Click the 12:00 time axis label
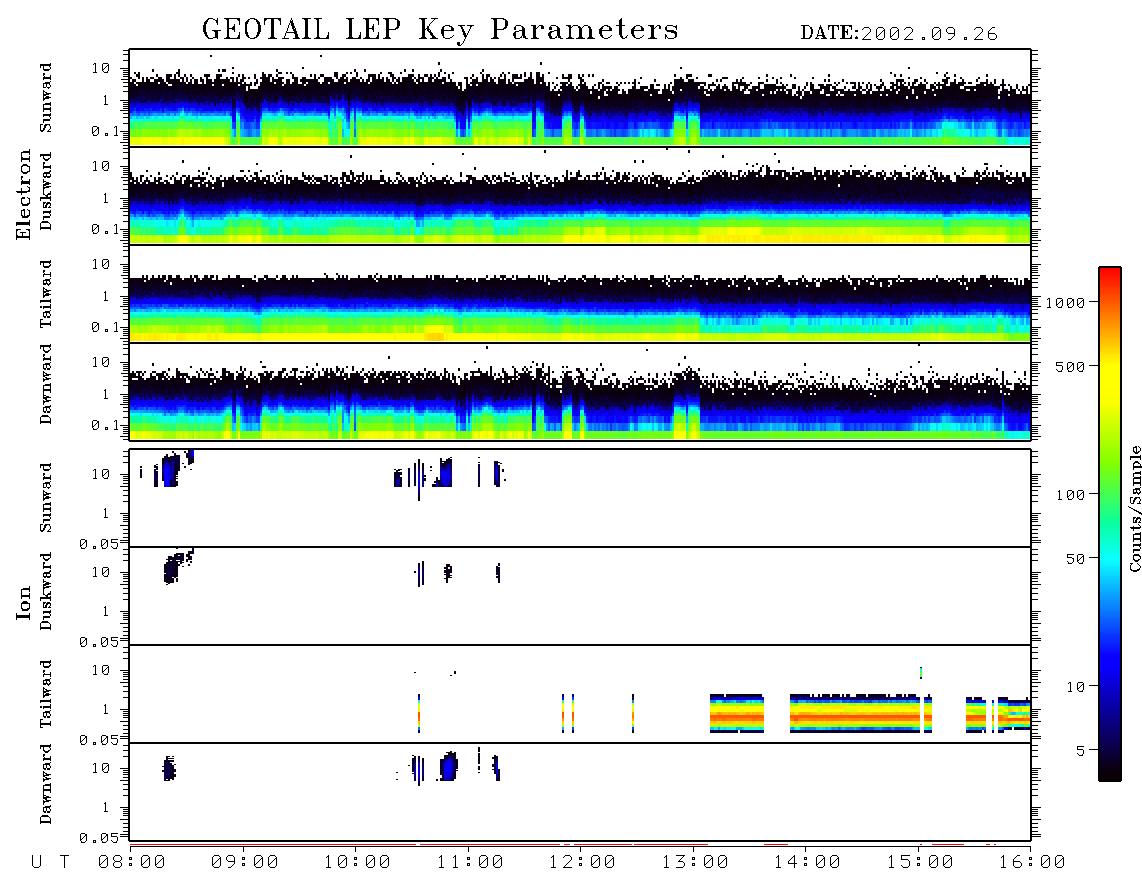The width and height of the screenshot is (1142, 880). (583, 863)
